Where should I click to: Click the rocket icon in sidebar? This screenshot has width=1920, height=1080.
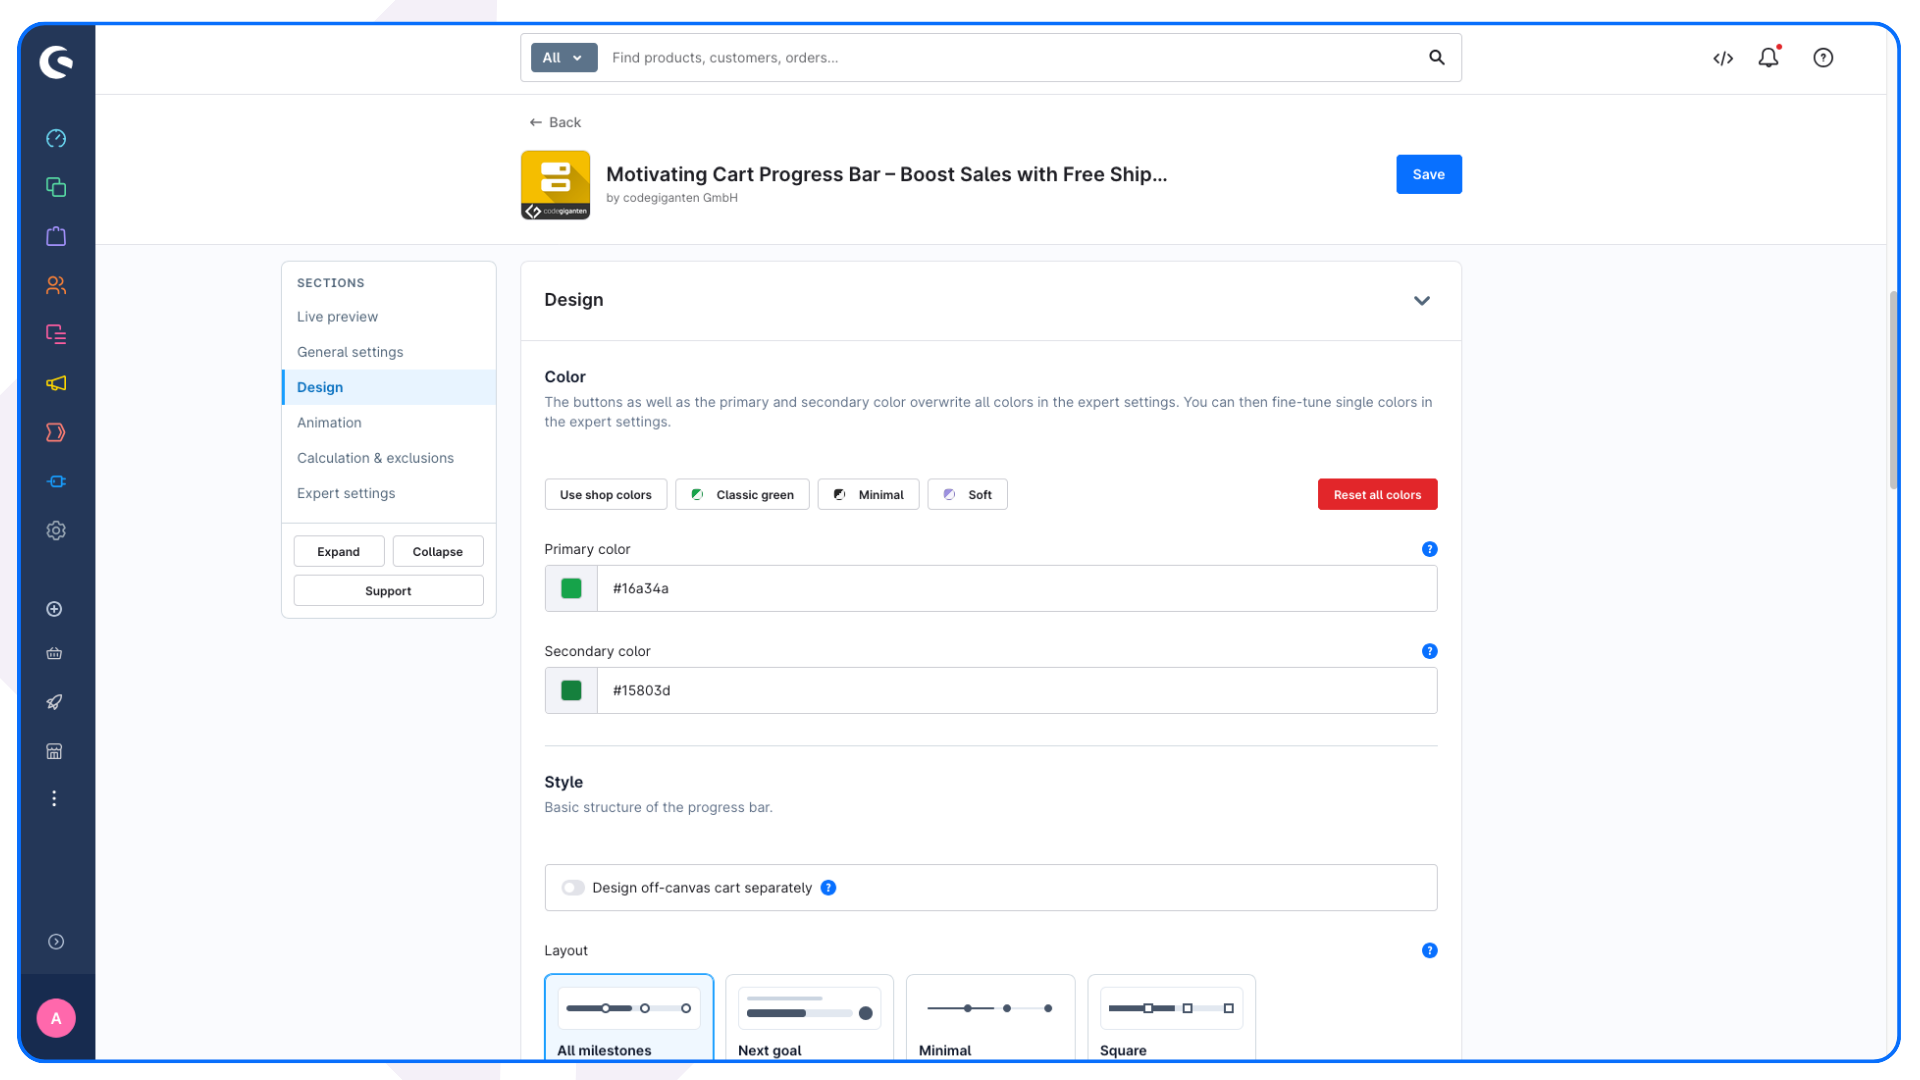pyautogui.click(x=55, y=702)
